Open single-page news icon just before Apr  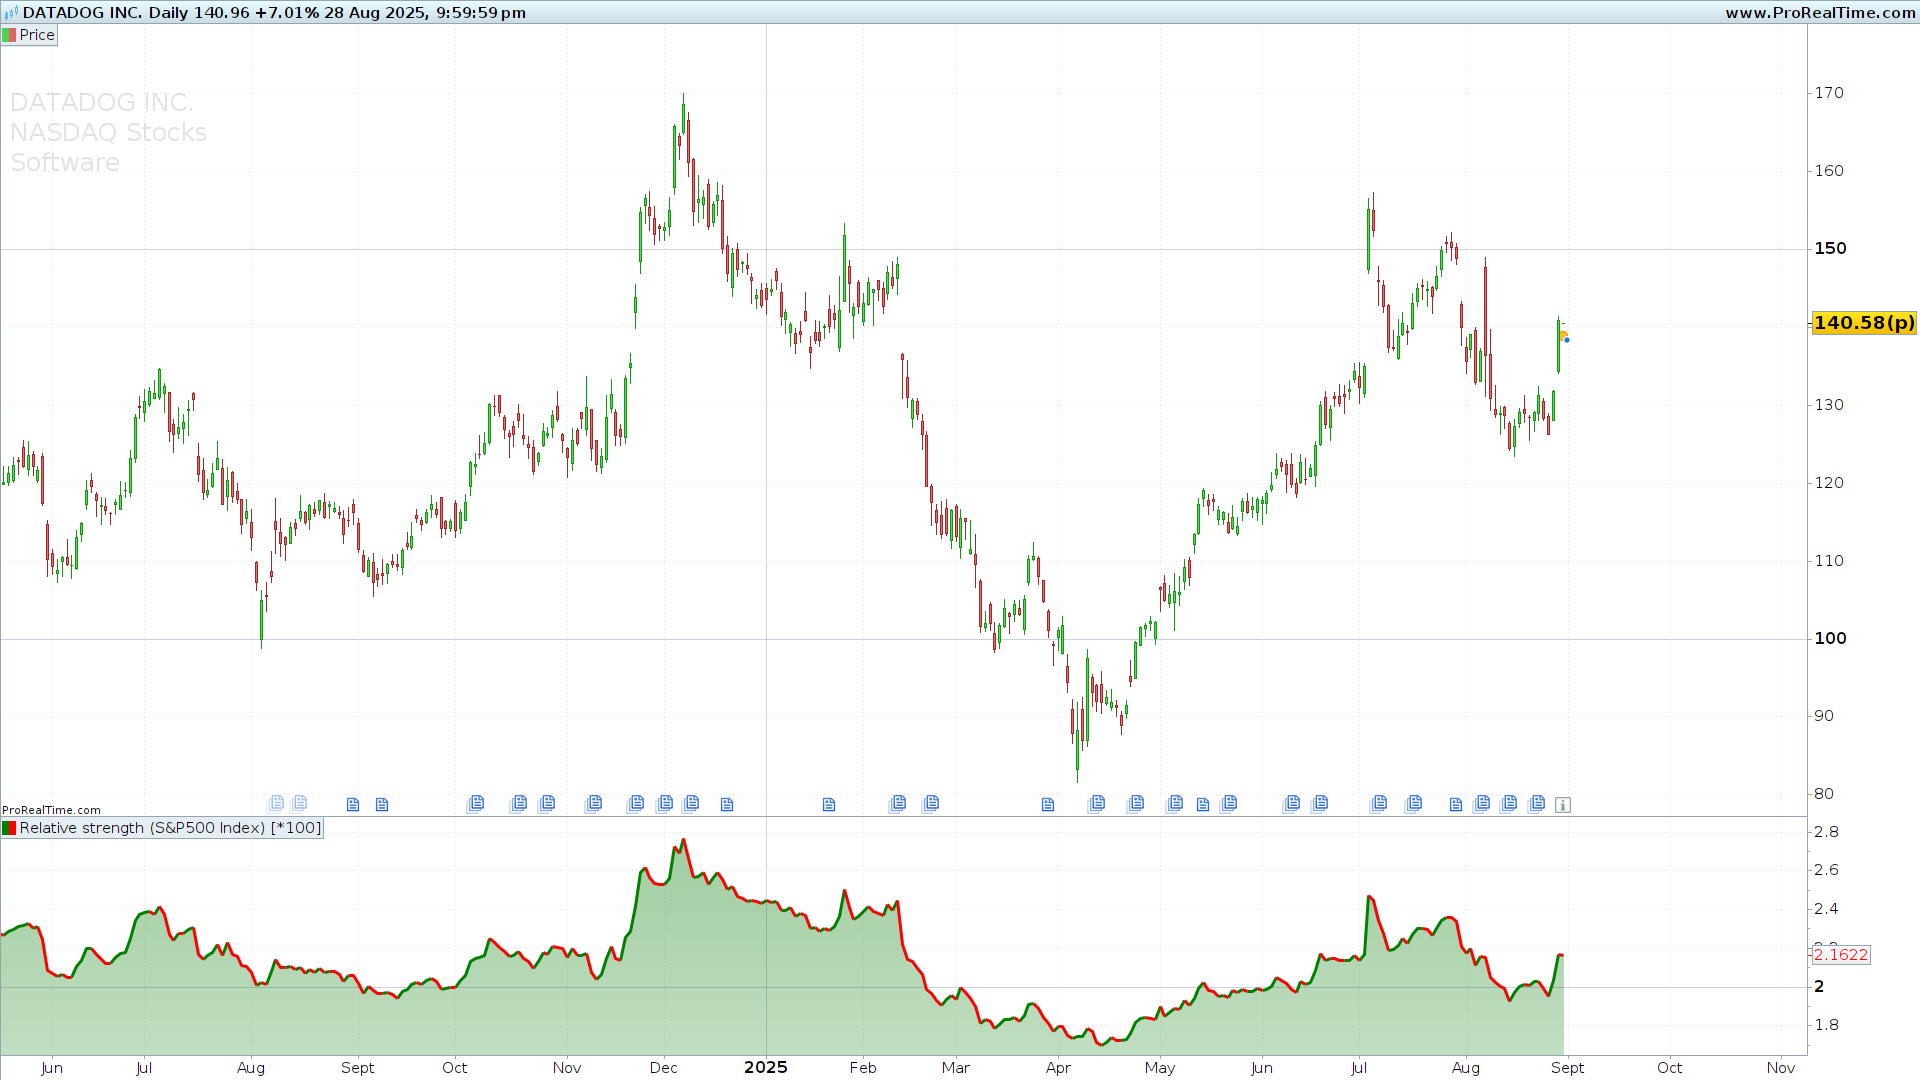pos(1048,805)
